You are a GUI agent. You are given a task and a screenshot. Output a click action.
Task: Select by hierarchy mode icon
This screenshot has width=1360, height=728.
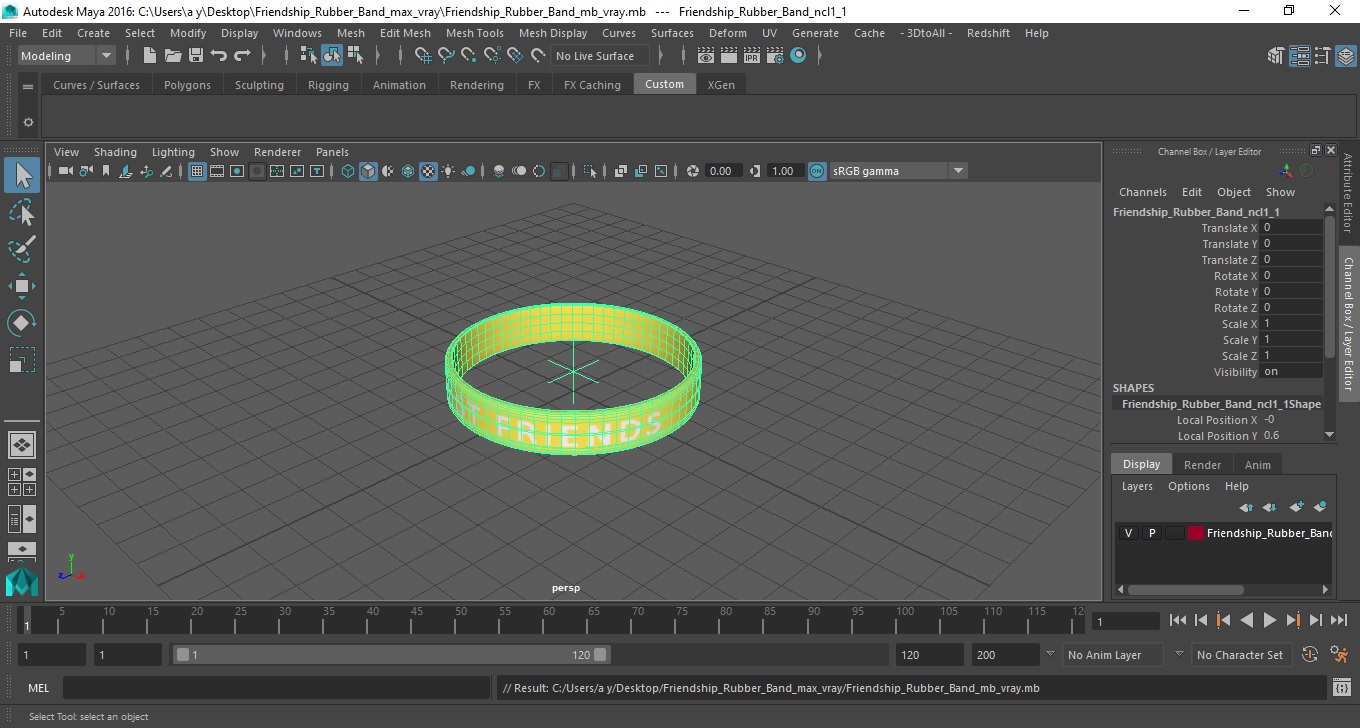(x=309, y=56)
